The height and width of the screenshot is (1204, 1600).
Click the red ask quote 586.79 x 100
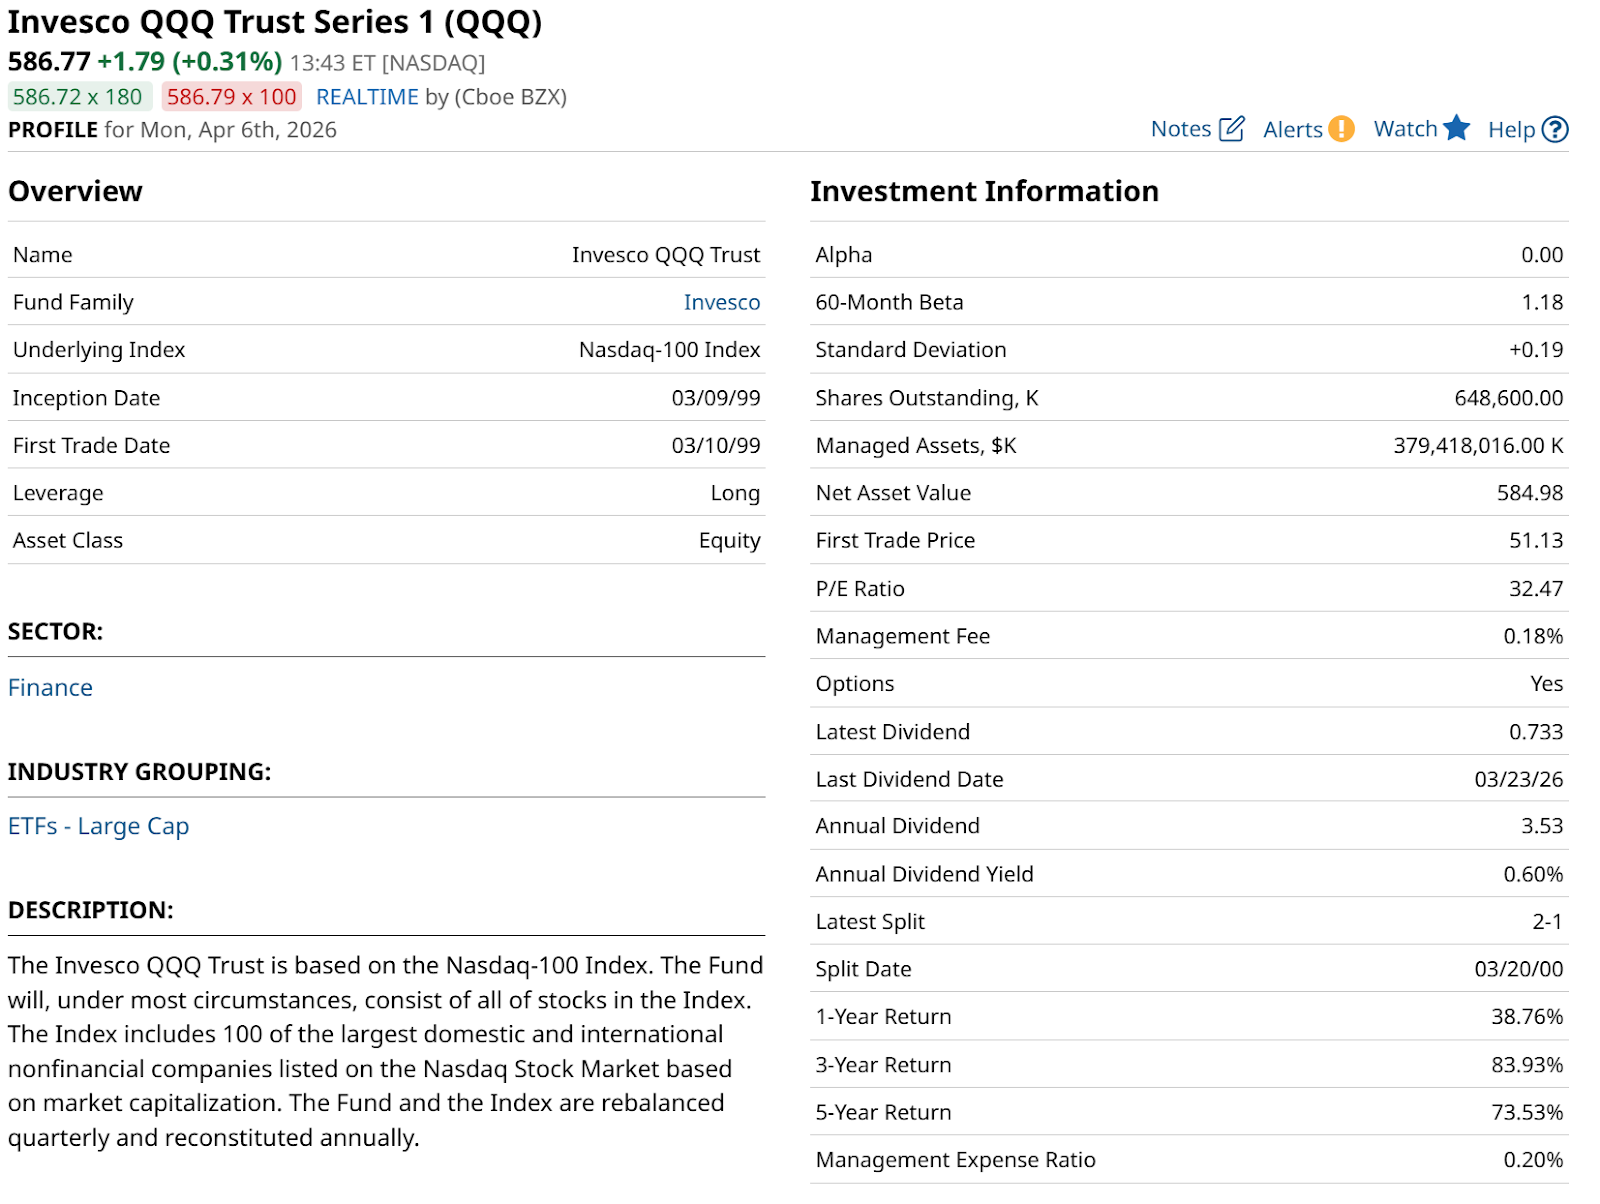(231, 97)
